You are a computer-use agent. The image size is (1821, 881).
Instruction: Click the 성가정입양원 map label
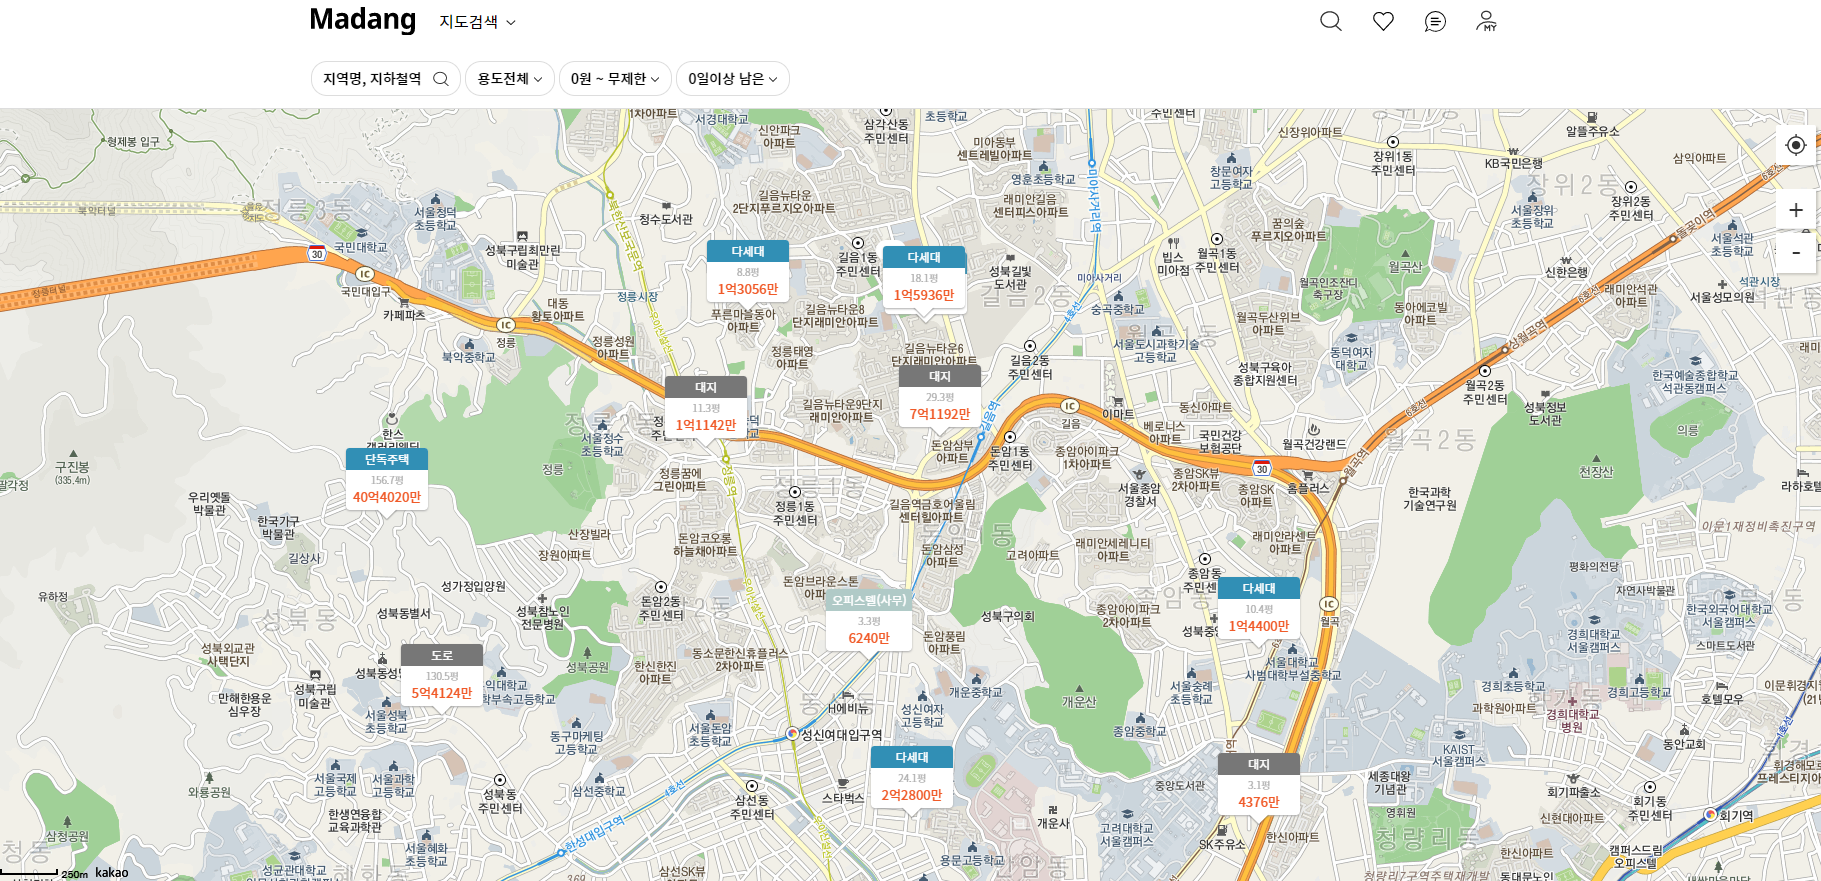pyautogui.click(x=473, y=586)
